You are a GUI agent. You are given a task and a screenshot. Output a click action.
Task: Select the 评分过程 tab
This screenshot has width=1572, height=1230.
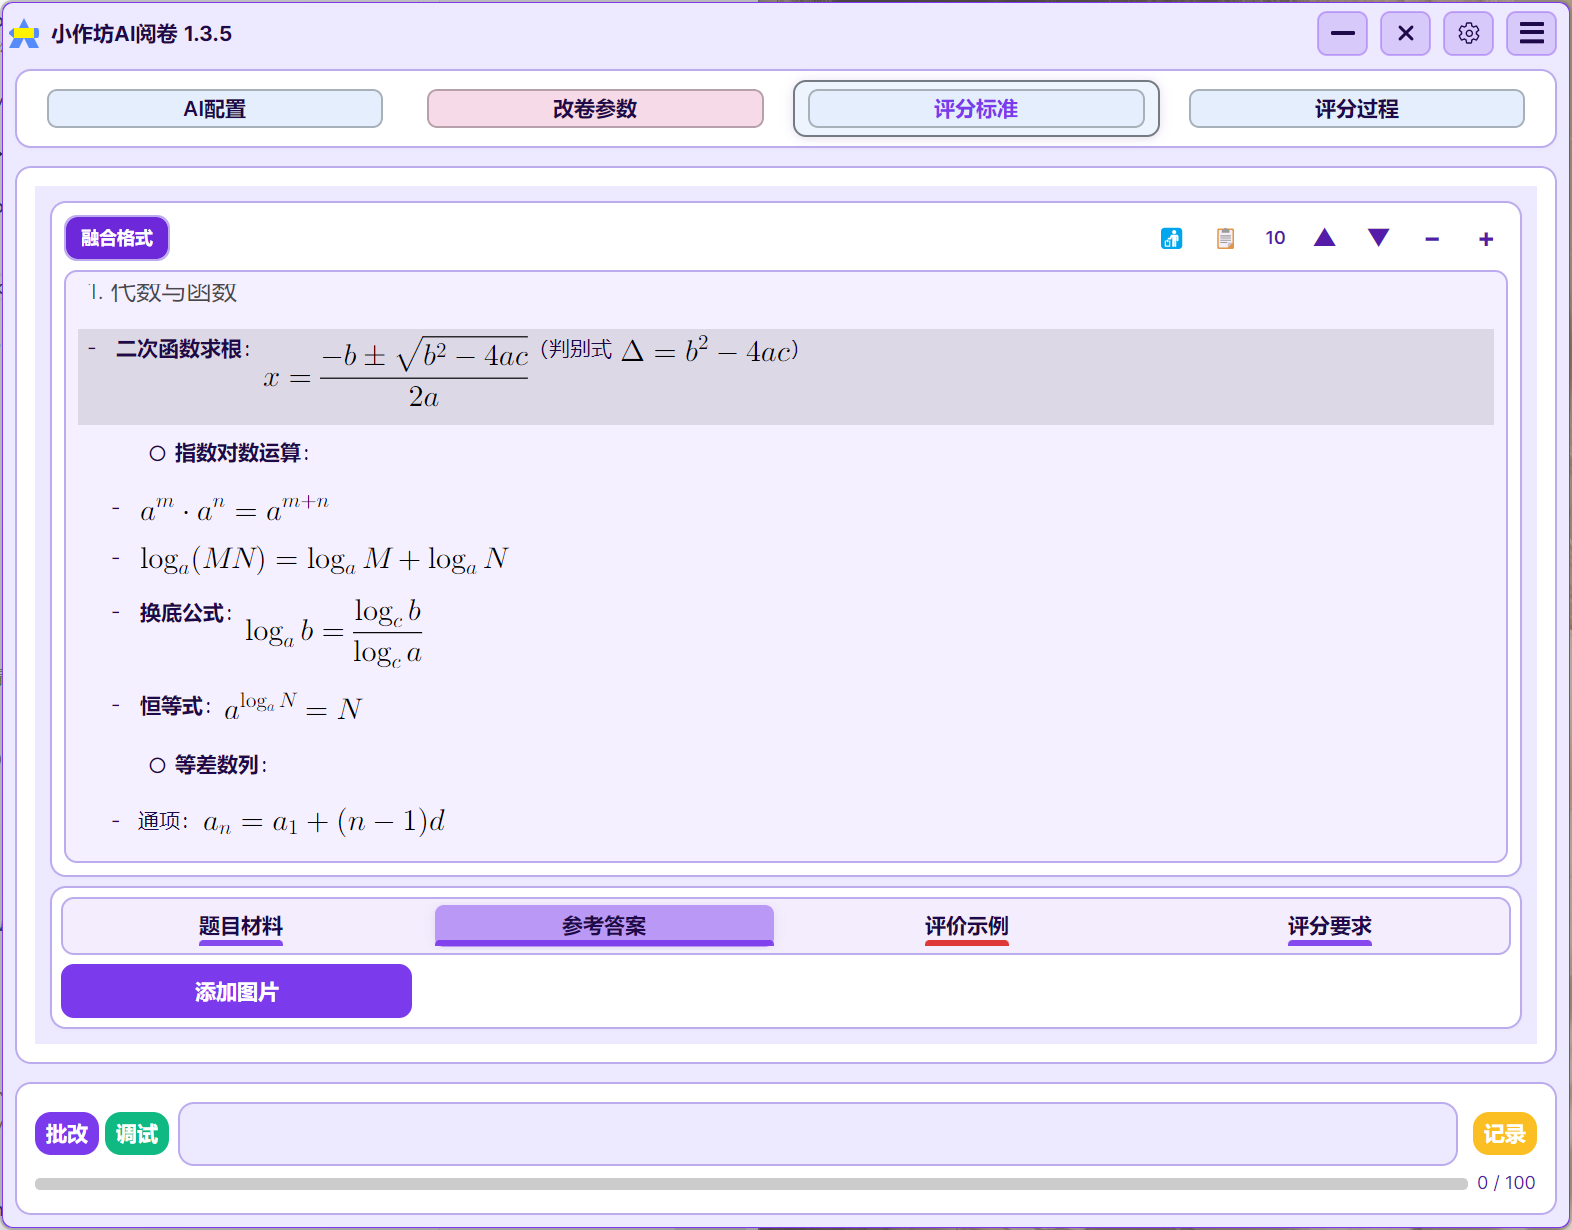coord(1356,109)
